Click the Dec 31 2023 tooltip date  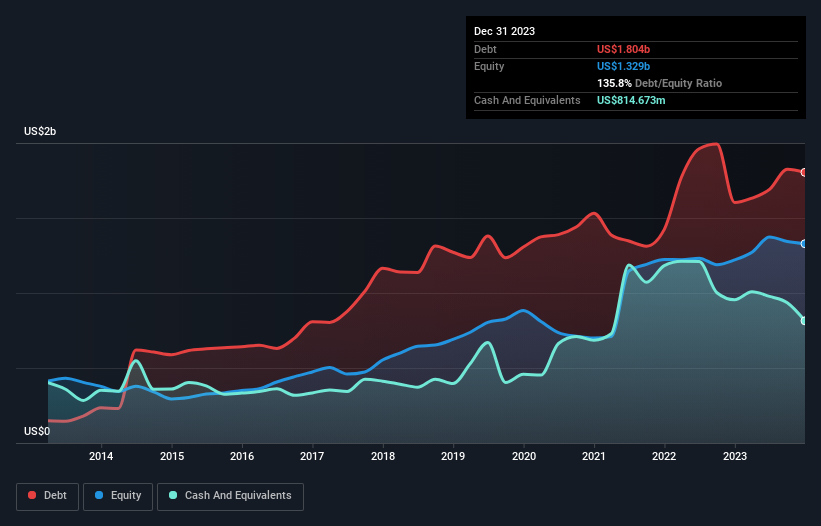tap(504, 31)
